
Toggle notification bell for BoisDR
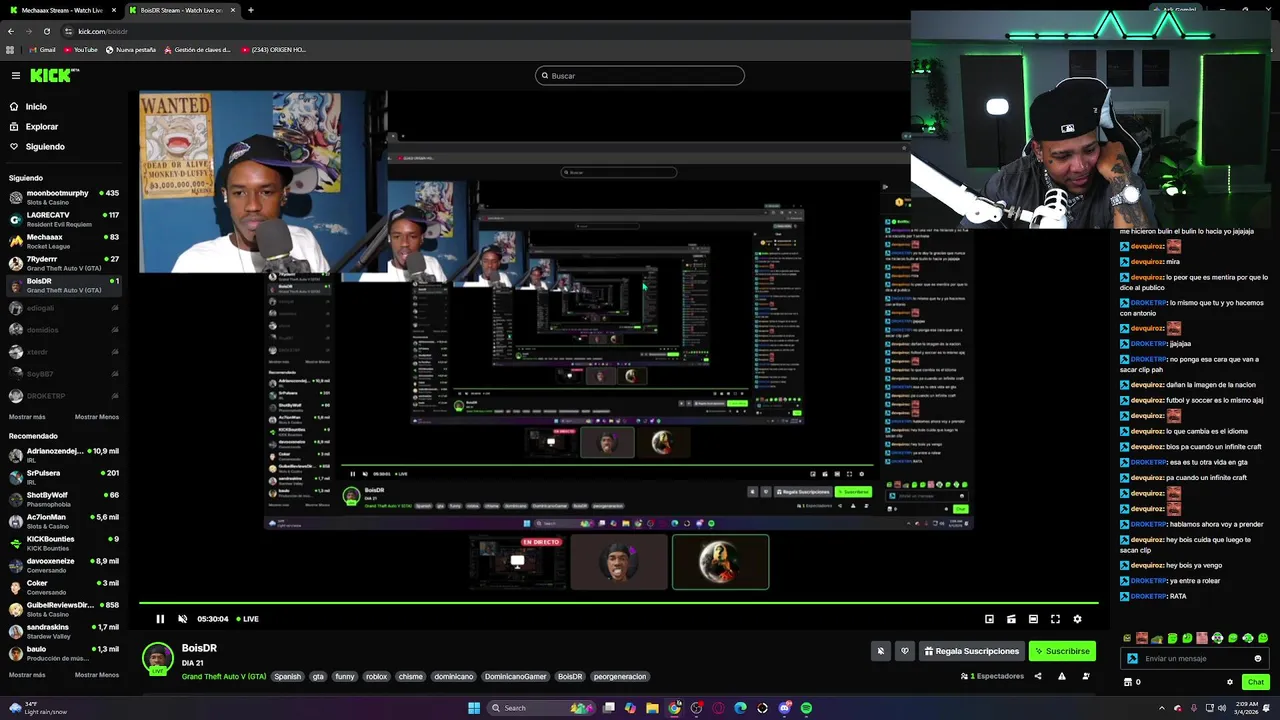(x=881, y=651)
